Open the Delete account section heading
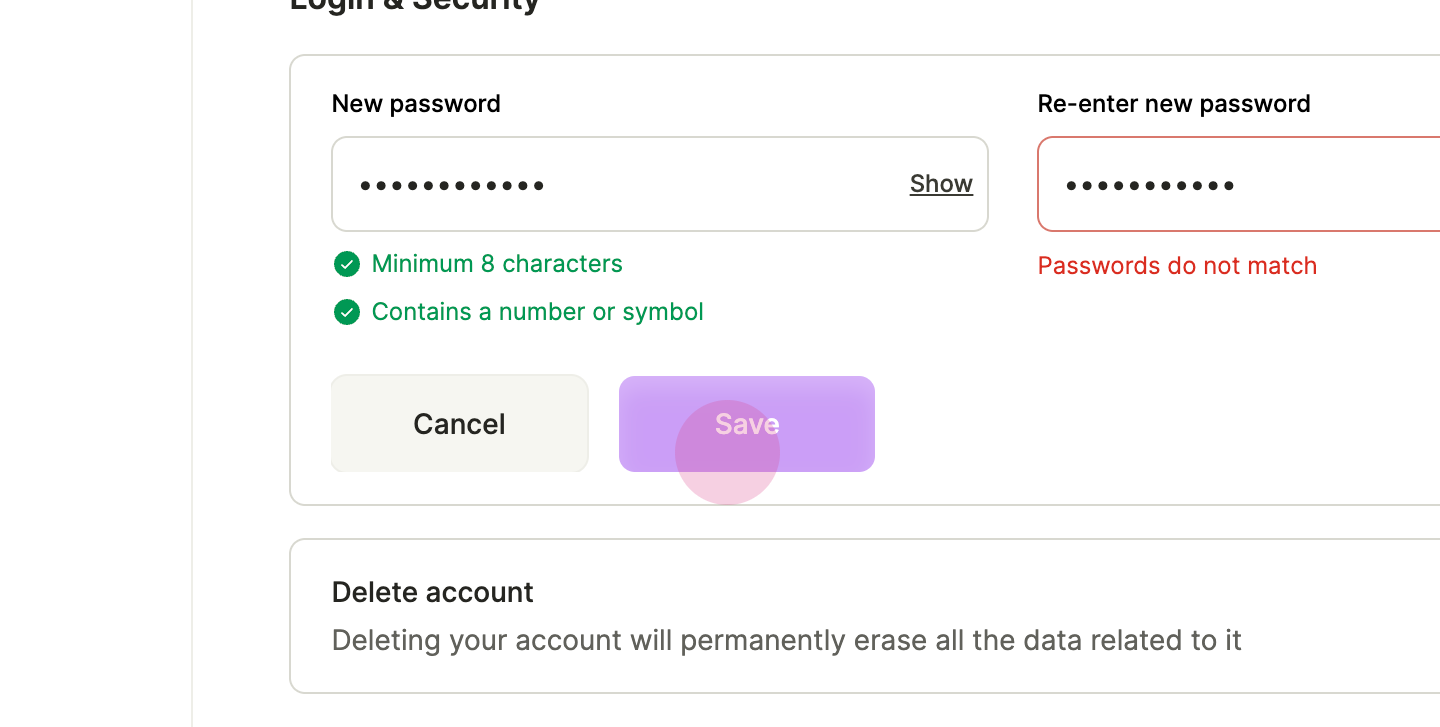Screen dimensions: 1440x727 (x=433, y=592)
